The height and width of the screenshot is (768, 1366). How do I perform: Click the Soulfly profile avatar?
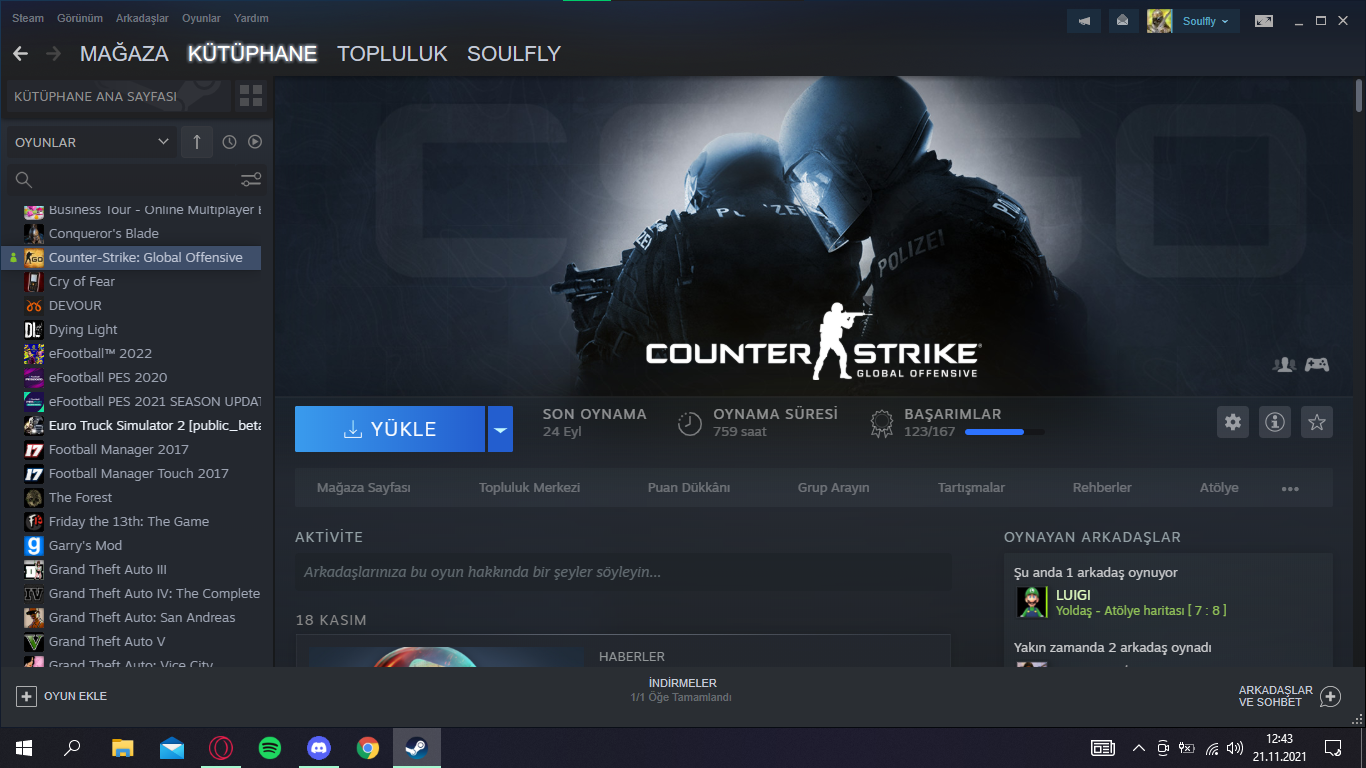point(1160,21)
